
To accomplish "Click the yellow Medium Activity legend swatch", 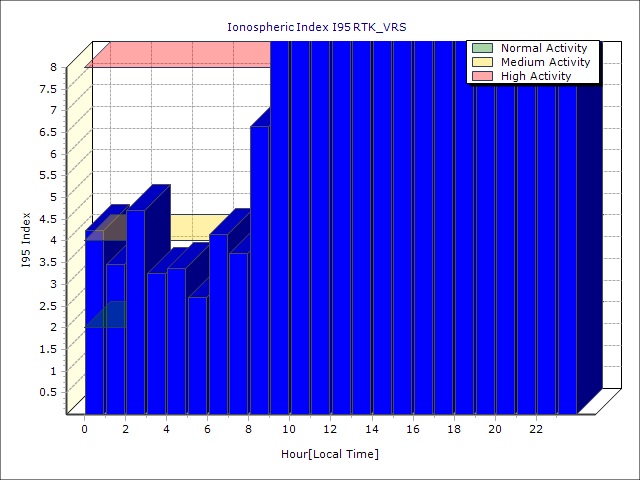I will [x=482, y=62].
